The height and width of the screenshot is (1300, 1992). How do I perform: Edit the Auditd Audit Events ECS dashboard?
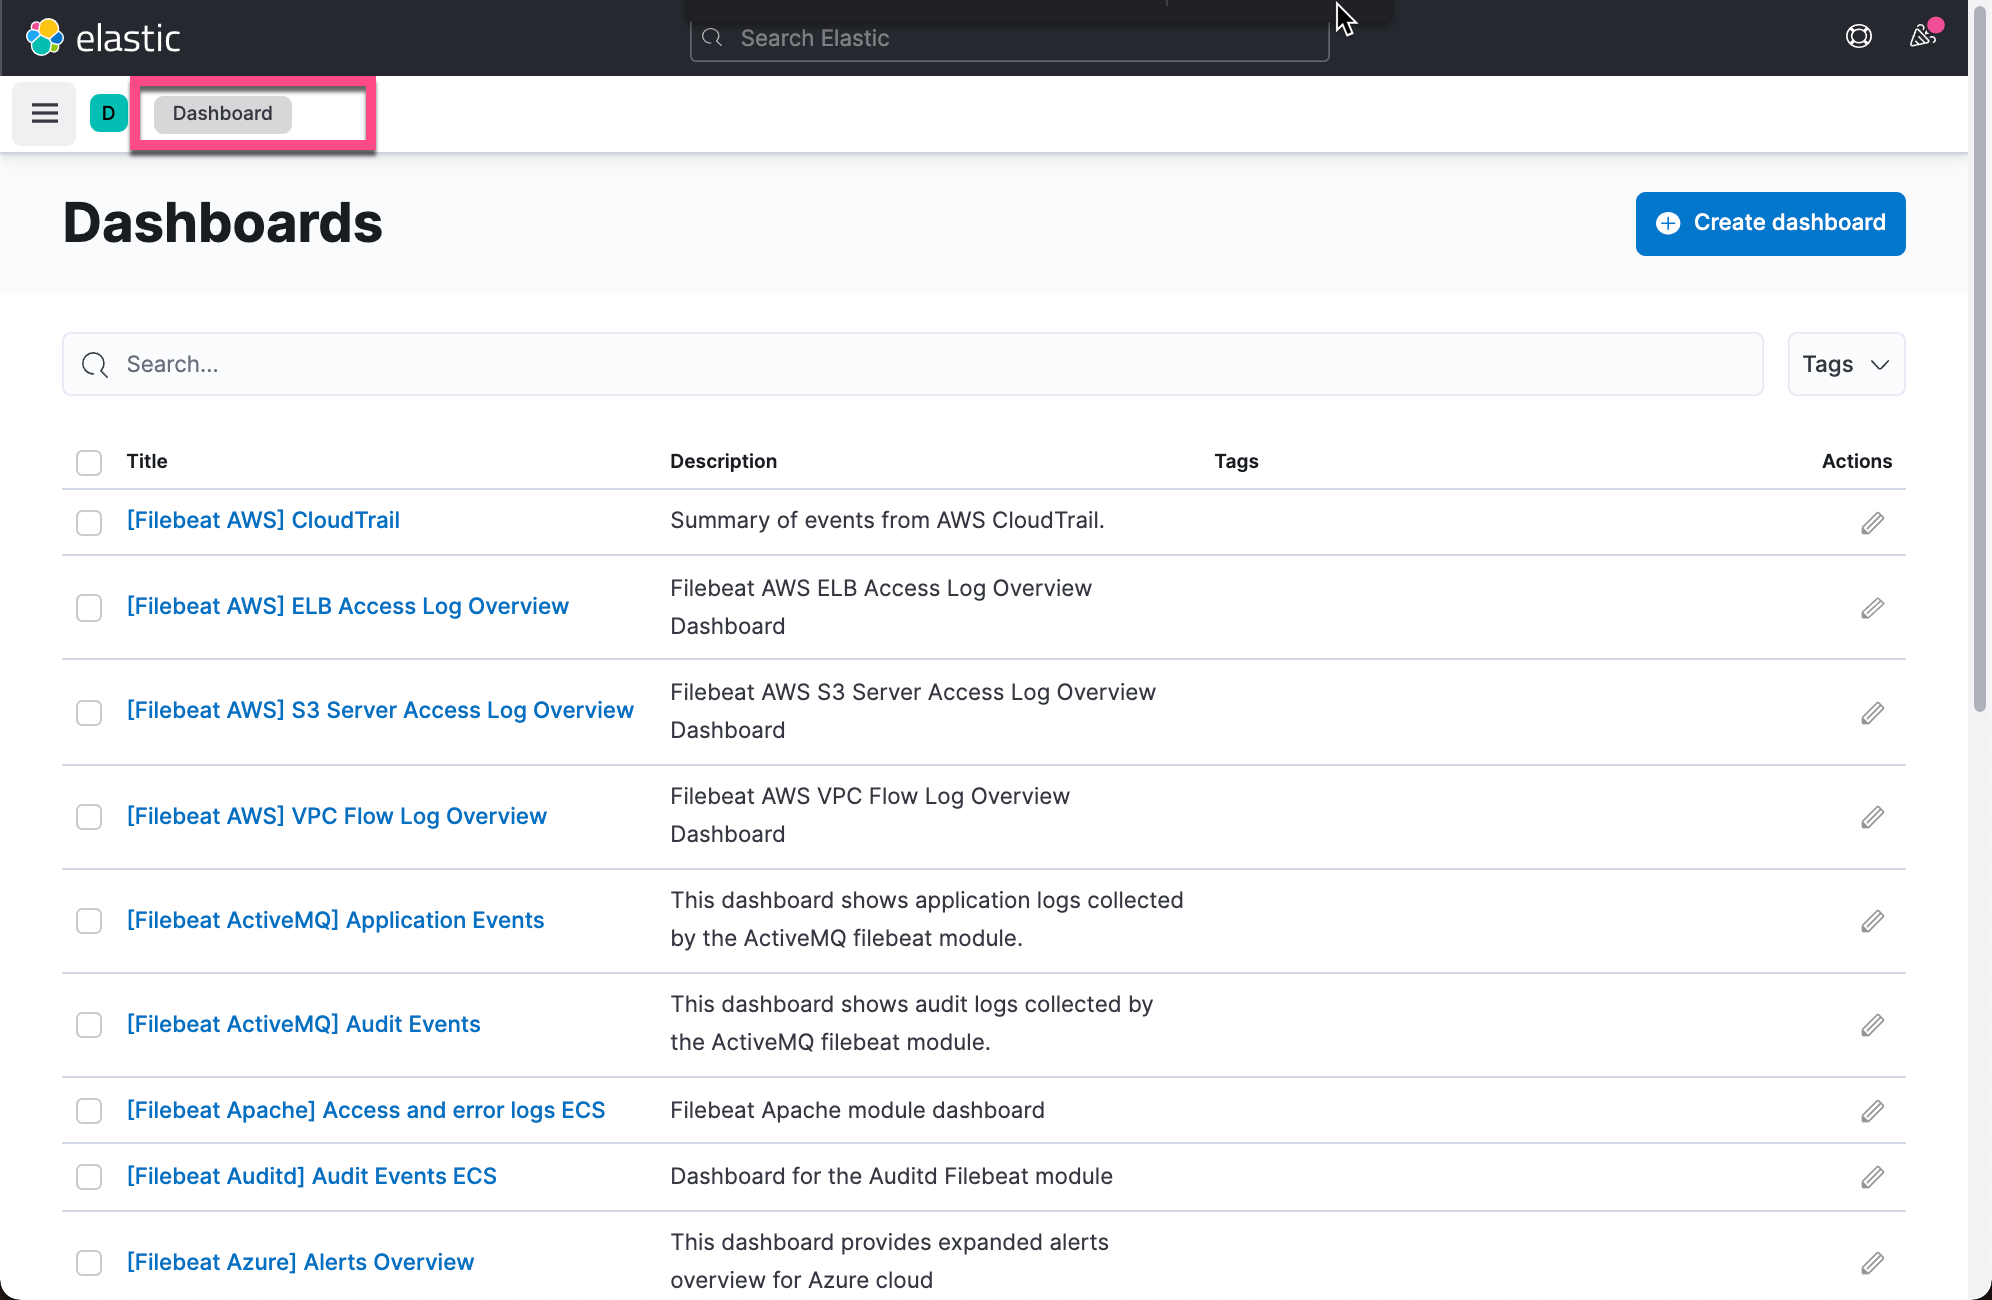point(1872,1177)
